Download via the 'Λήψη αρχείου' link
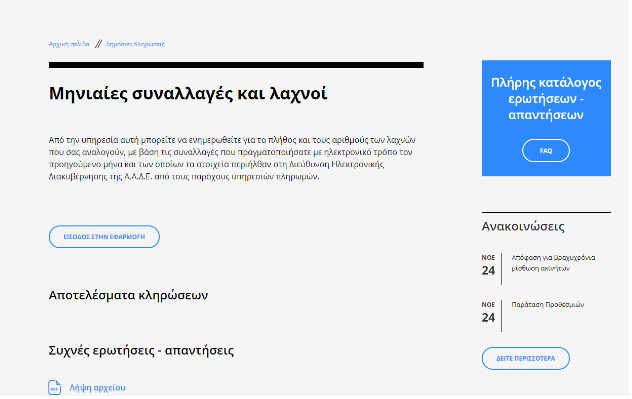 pyautogui.click(x=98, y=388)
